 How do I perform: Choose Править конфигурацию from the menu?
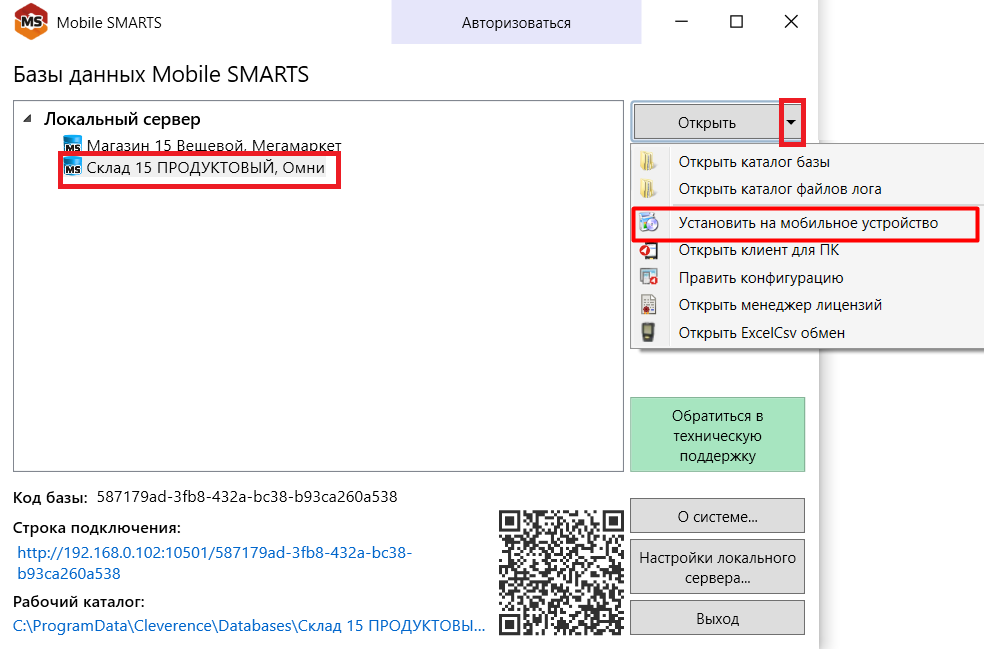[807, 277]
